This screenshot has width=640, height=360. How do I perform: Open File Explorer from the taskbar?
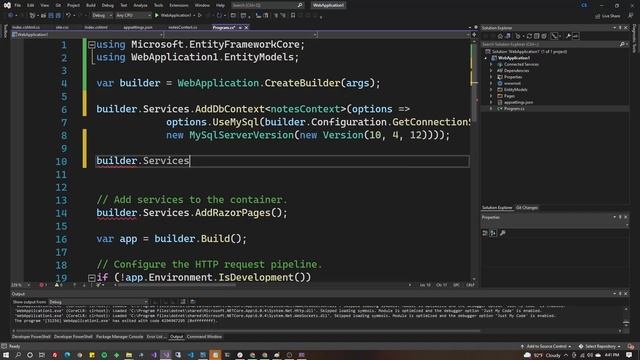click(x=129, y=355)
